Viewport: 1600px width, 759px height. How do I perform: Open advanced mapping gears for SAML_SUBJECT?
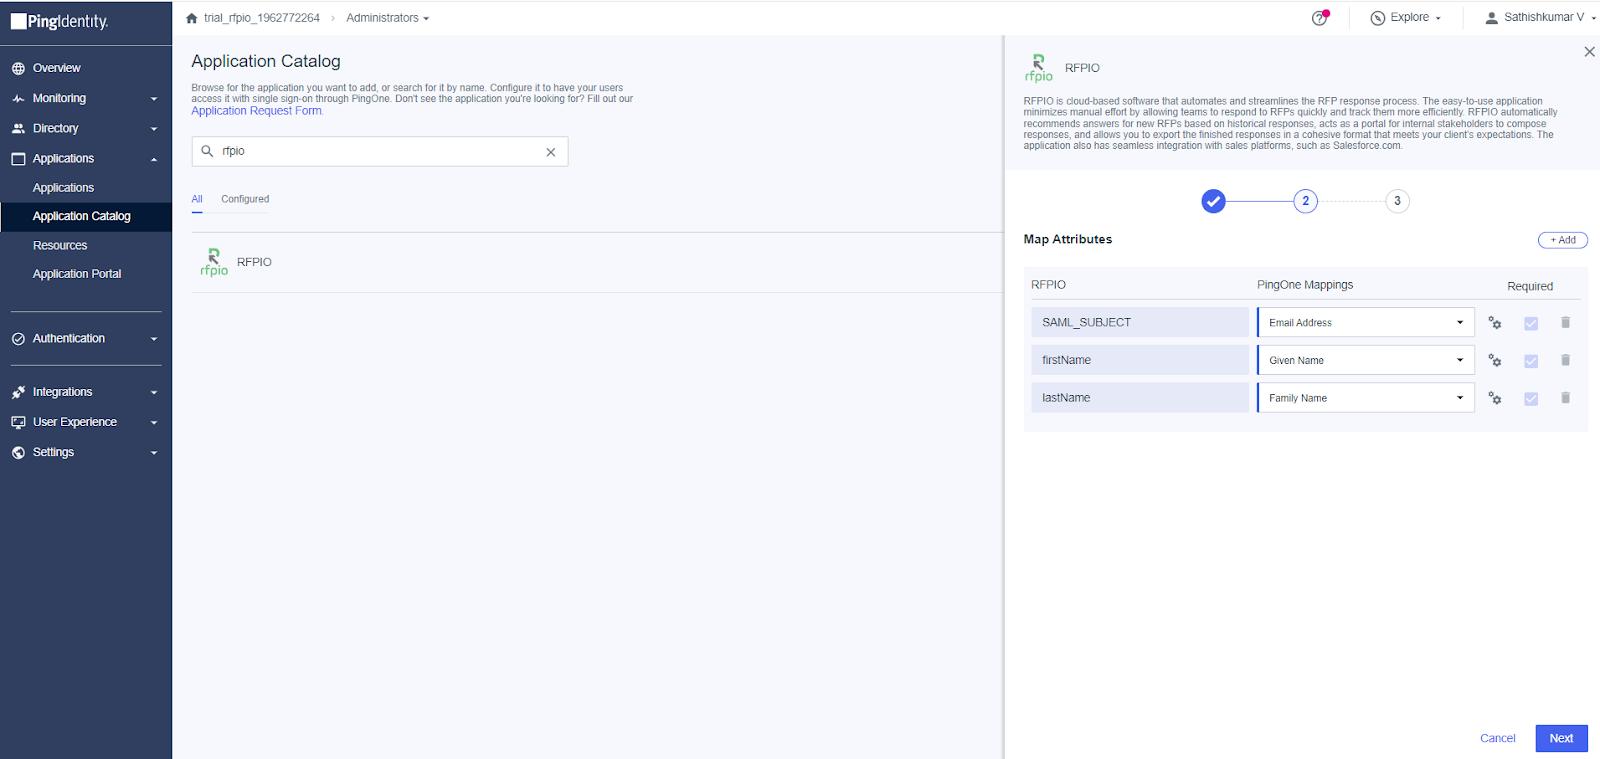[x=1495, y=323]
